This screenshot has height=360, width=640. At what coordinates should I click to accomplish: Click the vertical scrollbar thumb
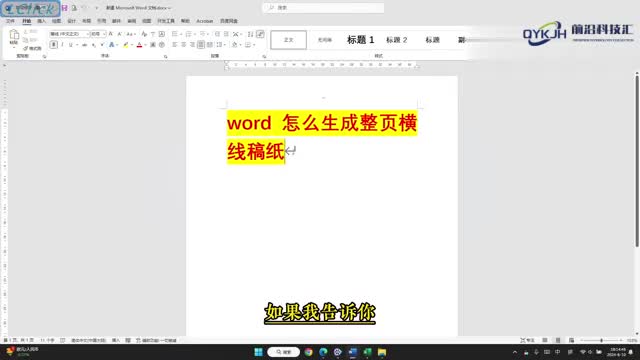pos(637,160)
